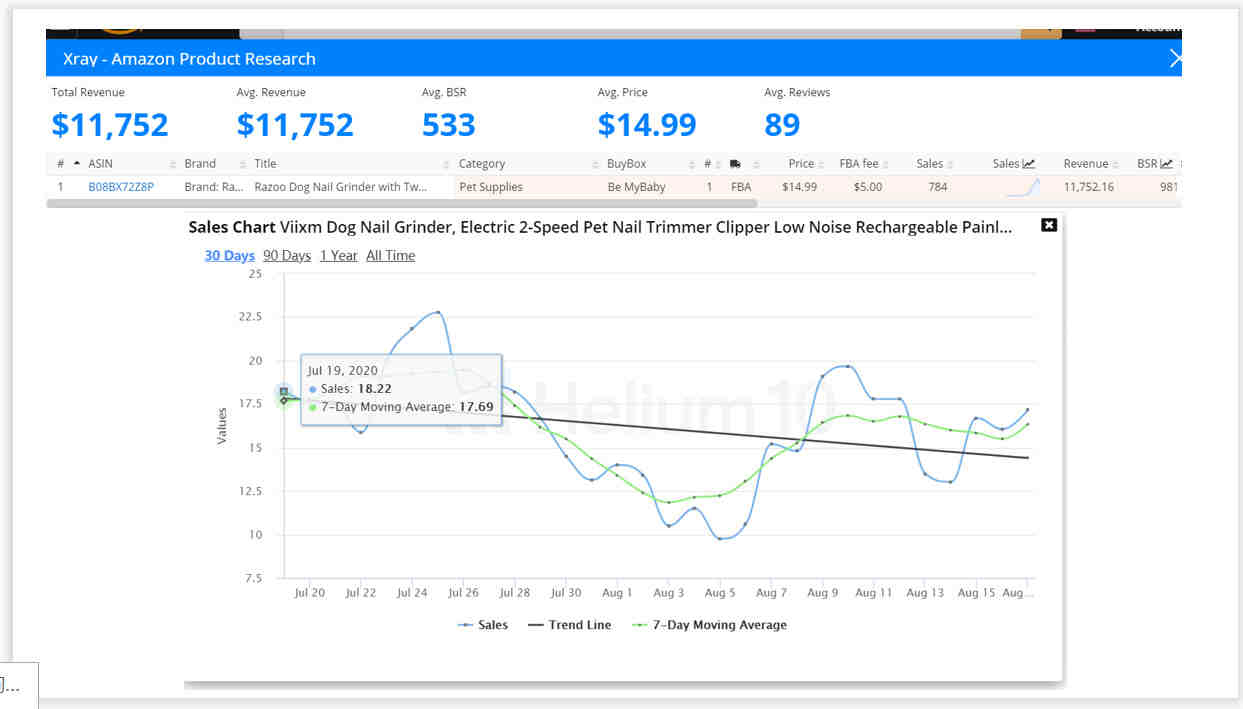The image size is (1243, 709).
Task: Close the Sales Chart popup
Action: (x=1049, y=225)
